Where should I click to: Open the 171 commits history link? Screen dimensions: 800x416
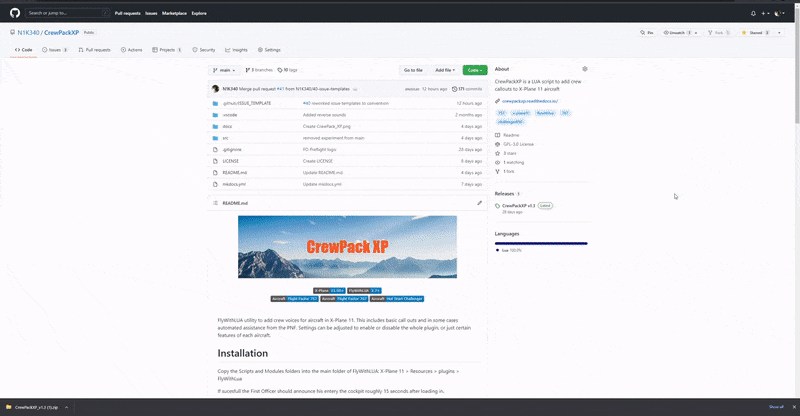467,89
